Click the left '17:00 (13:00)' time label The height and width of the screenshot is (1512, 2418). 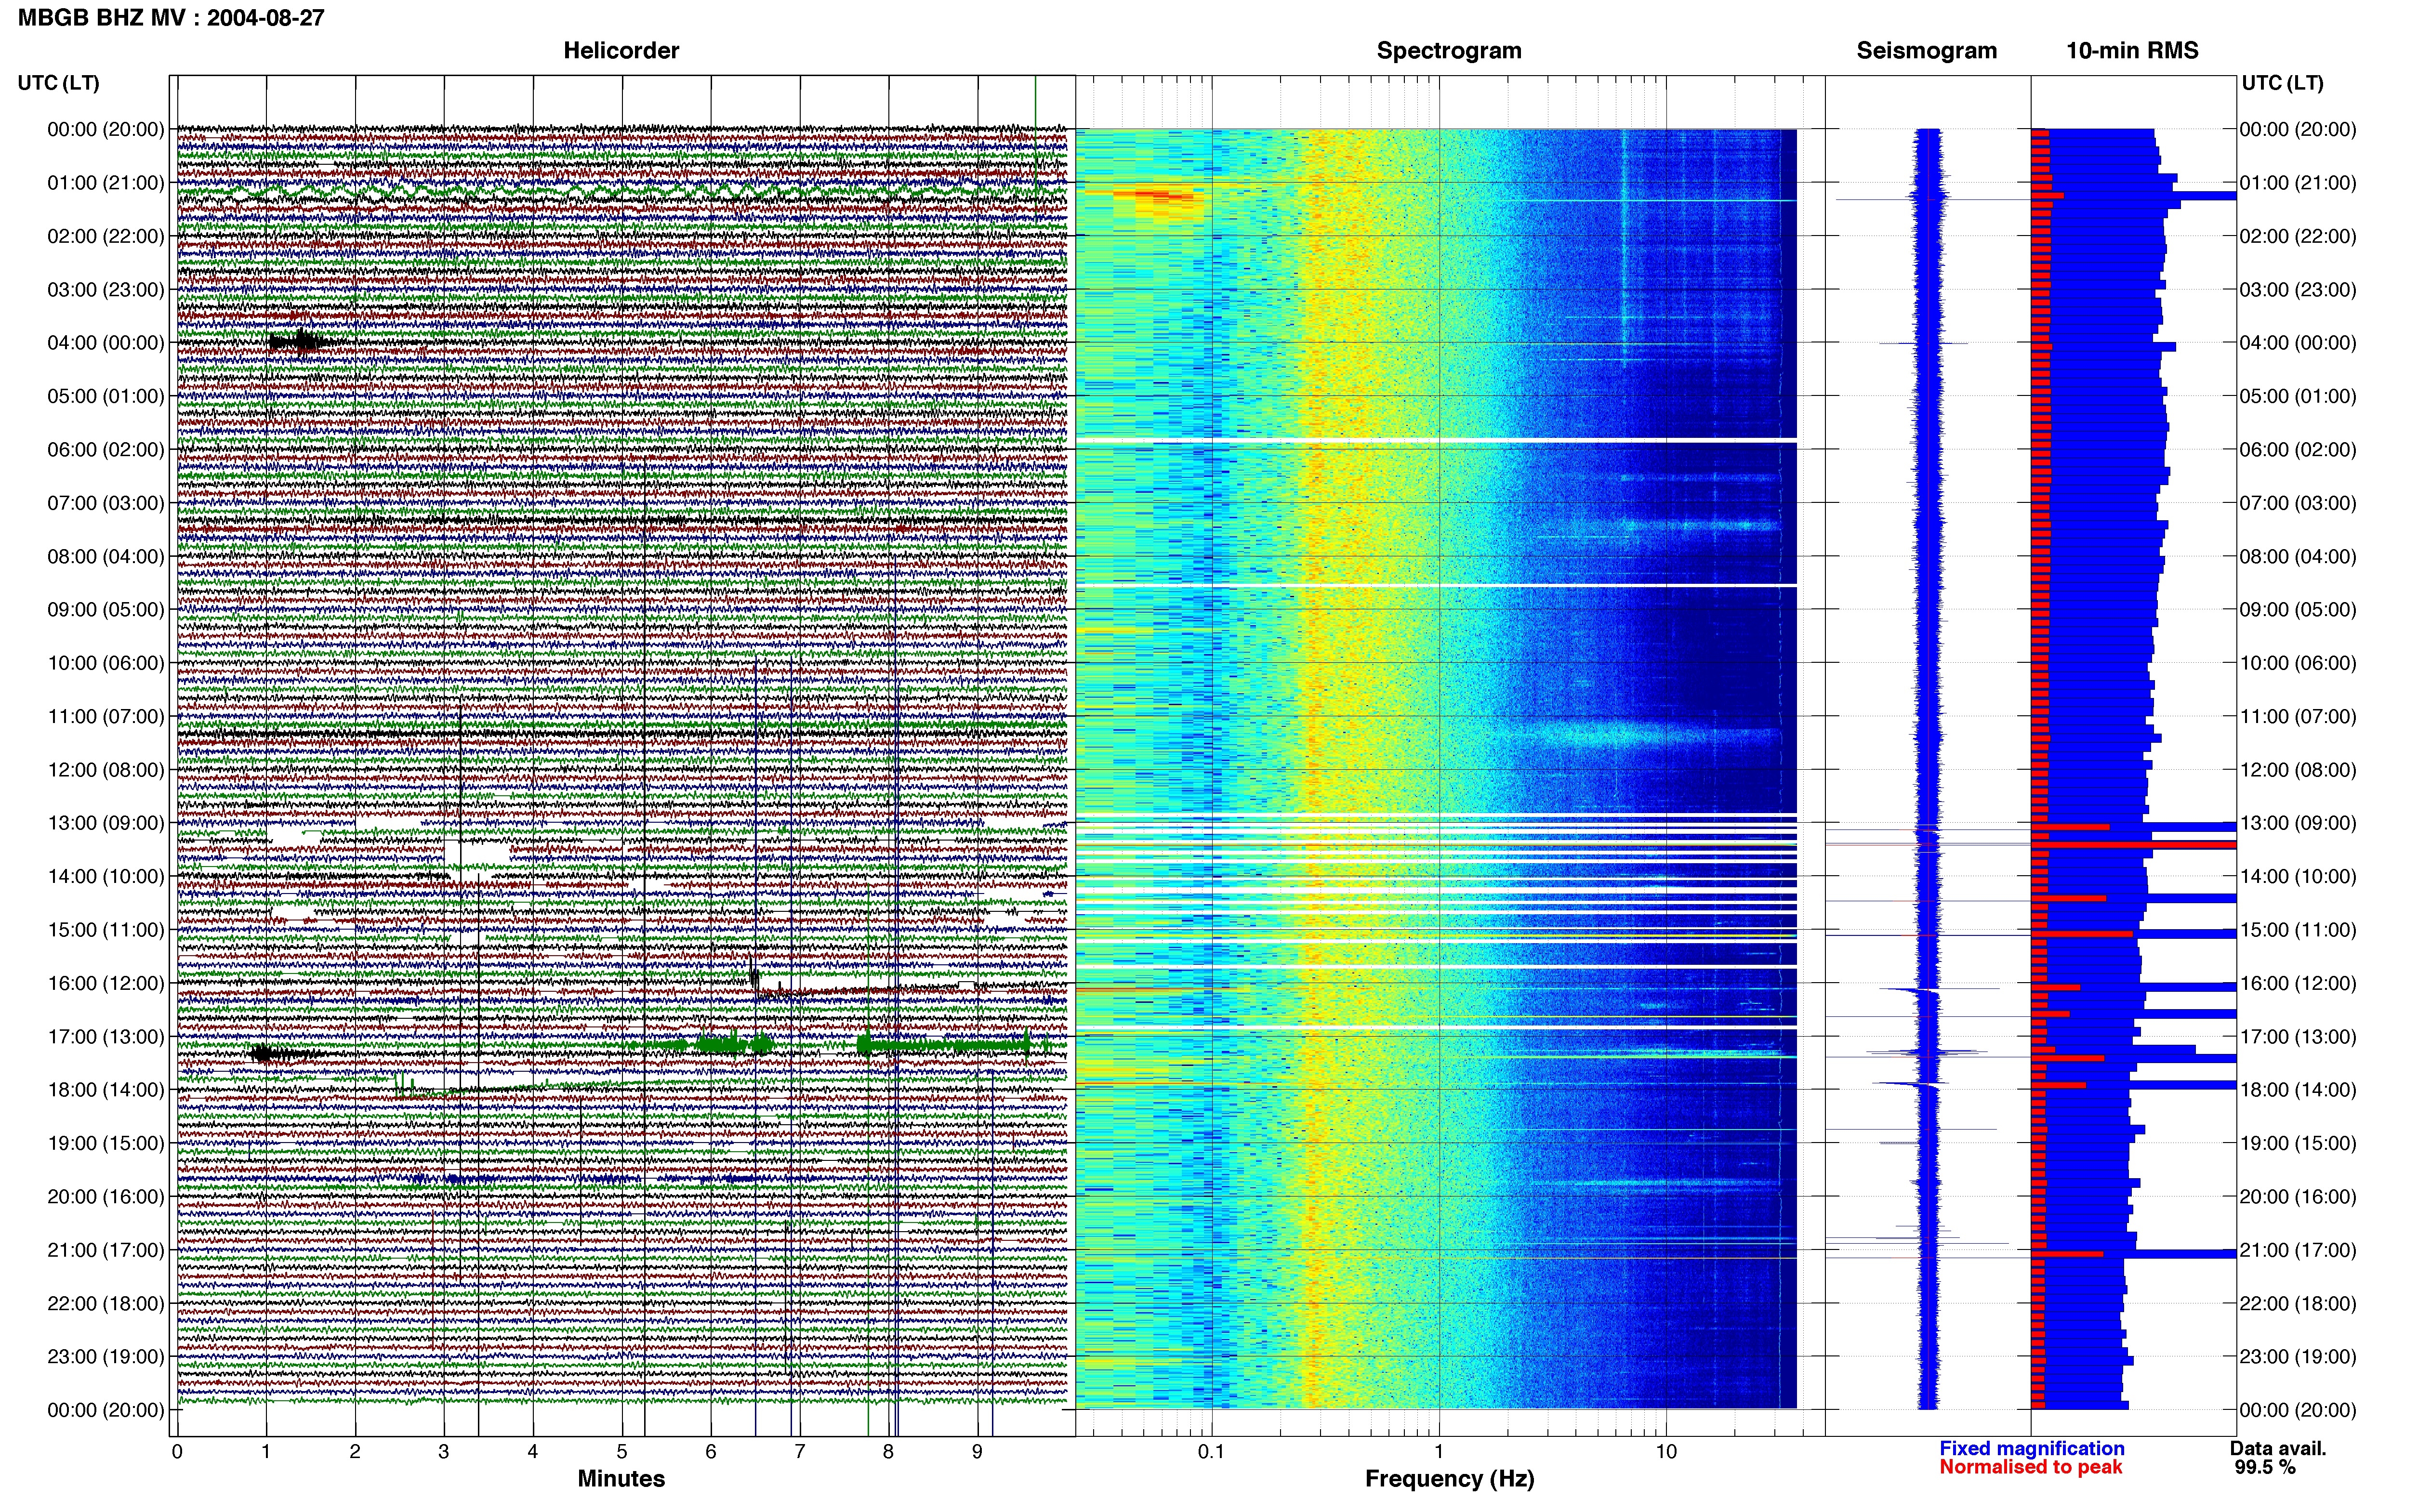pyautogui.click(x=106, y=1036)
